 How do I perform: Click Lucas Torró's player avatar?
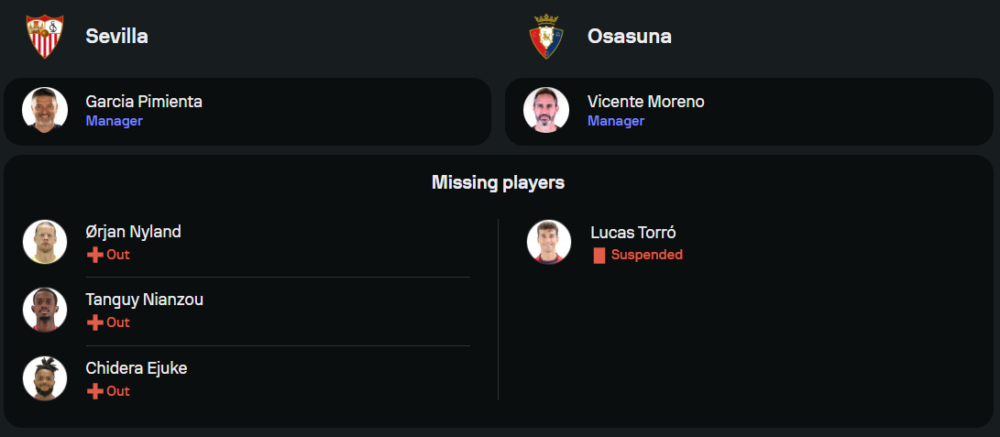[549, 241]
